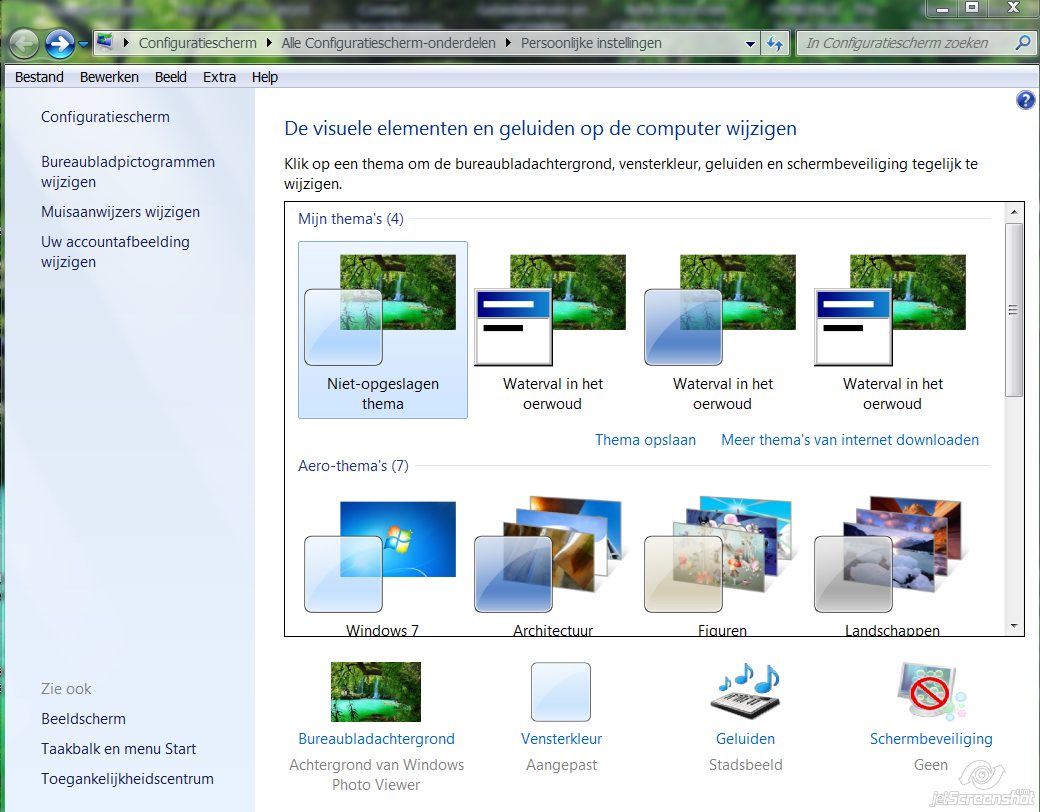The width and height of the screenshot is (1040, 812).
Task: Click the Control Panel icon in address bar
Action: coord(105,42)
